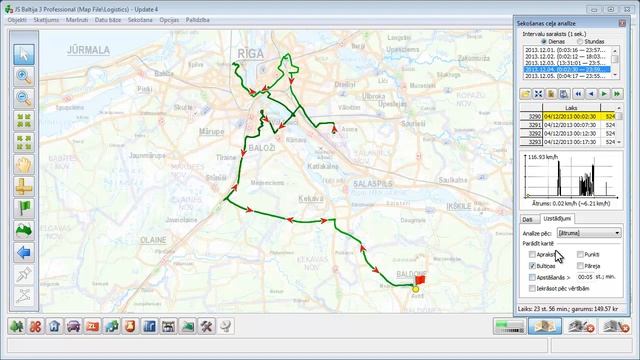This screenshot has width=640, height=360.
Task: Select the zoom in magnifier tool
Action: [24, 77]
